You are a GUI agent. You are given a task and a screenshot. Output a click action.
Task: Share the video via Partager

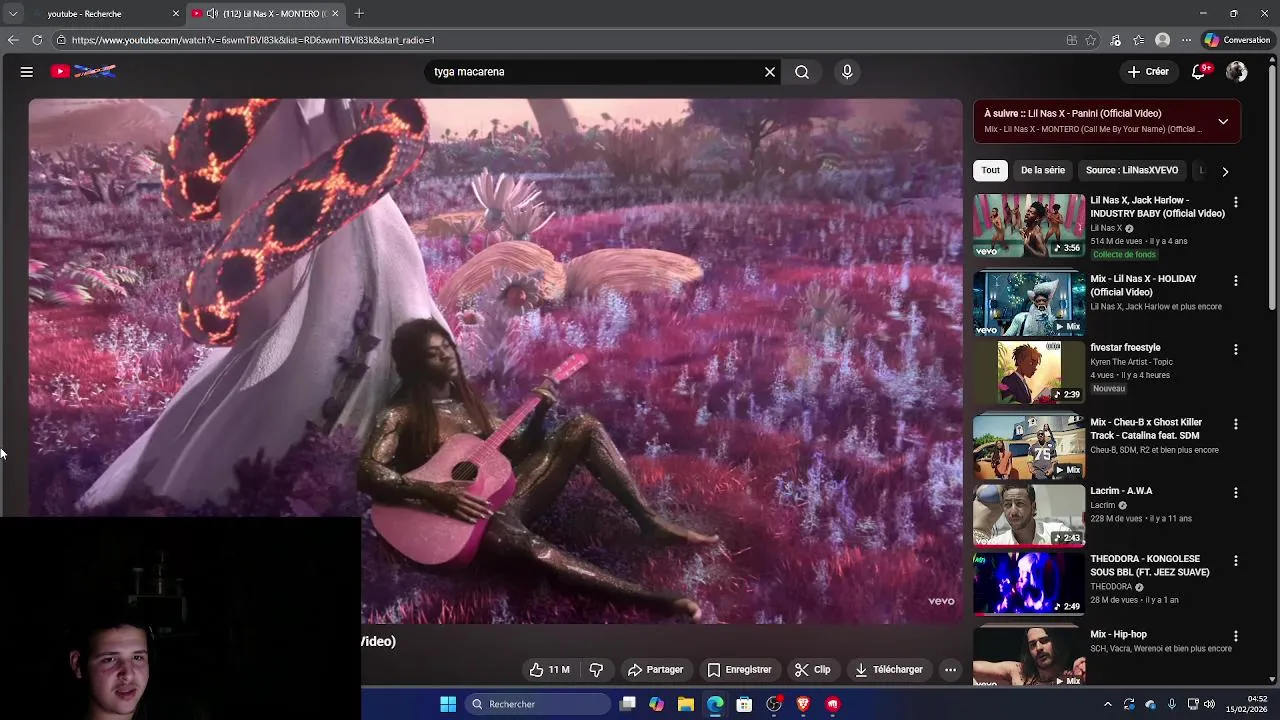point(655,670)
